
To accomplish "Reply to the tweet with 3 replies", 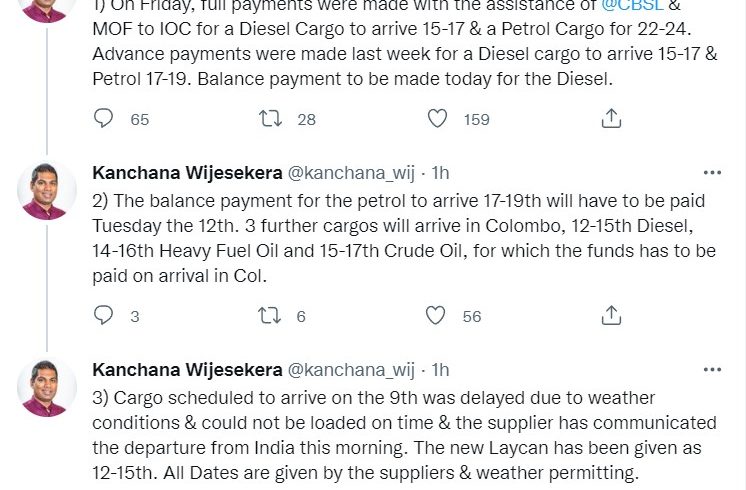I will click(104, 316).
